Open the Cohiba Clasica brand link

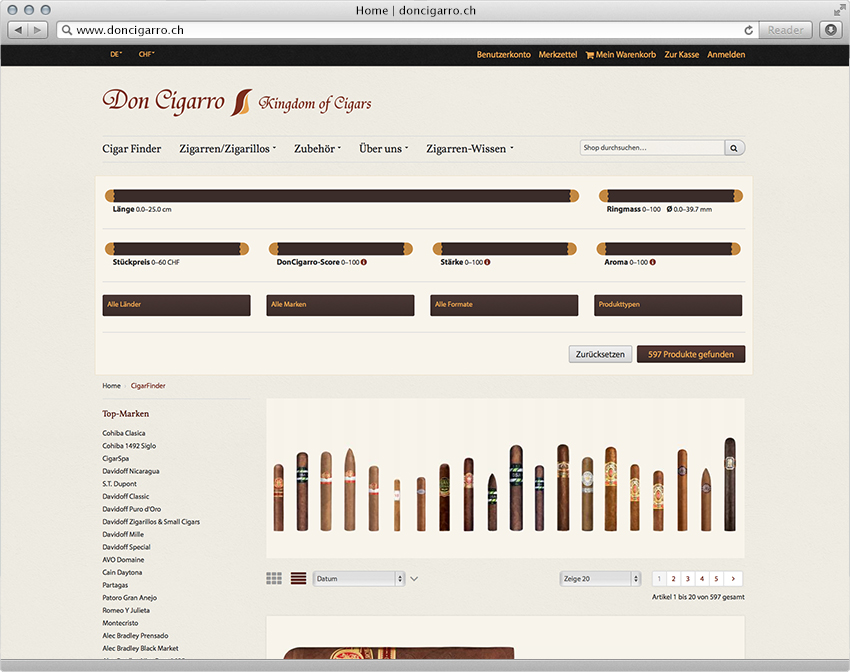[x=124, y=433]
